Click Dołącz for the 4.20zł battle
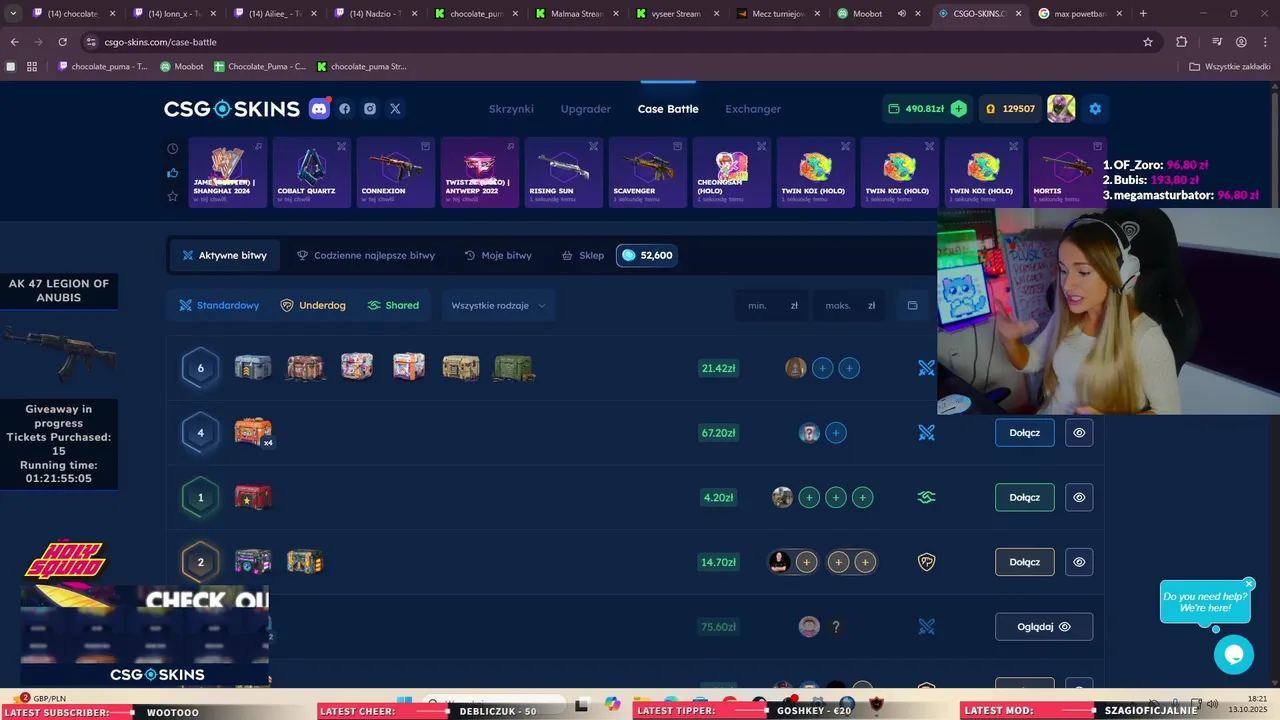Image resolution: width=1280 pixels, height=720 pixels. pyautogui.click(x=1025, y=497)
